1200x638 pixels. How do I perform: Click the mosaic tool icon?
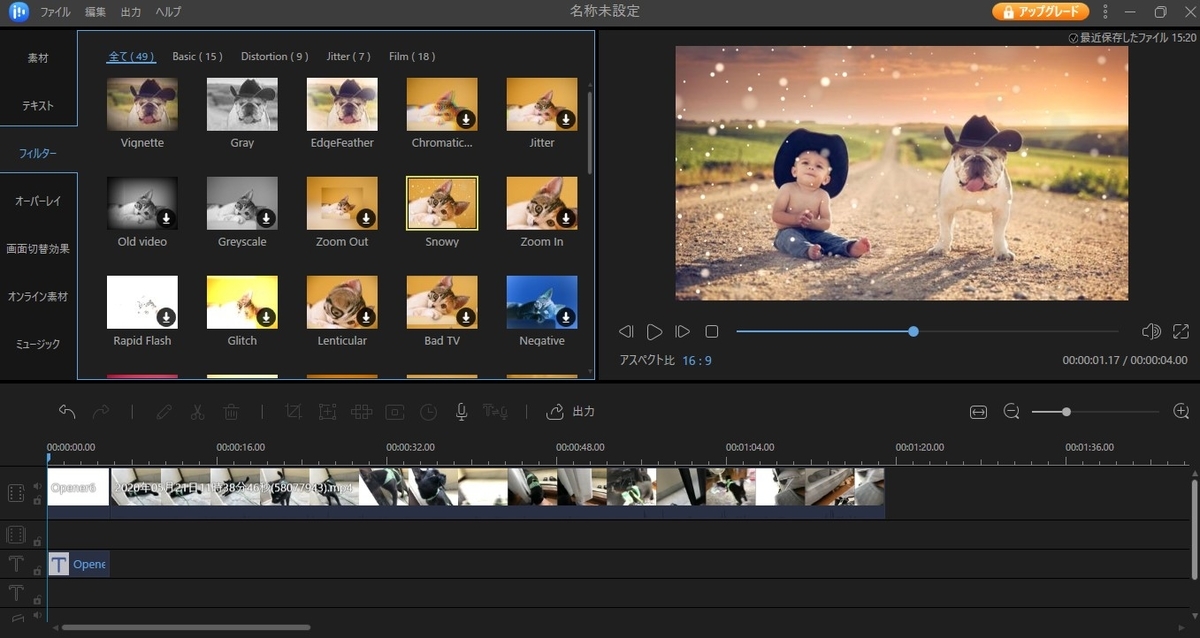(x=361, y=411)
